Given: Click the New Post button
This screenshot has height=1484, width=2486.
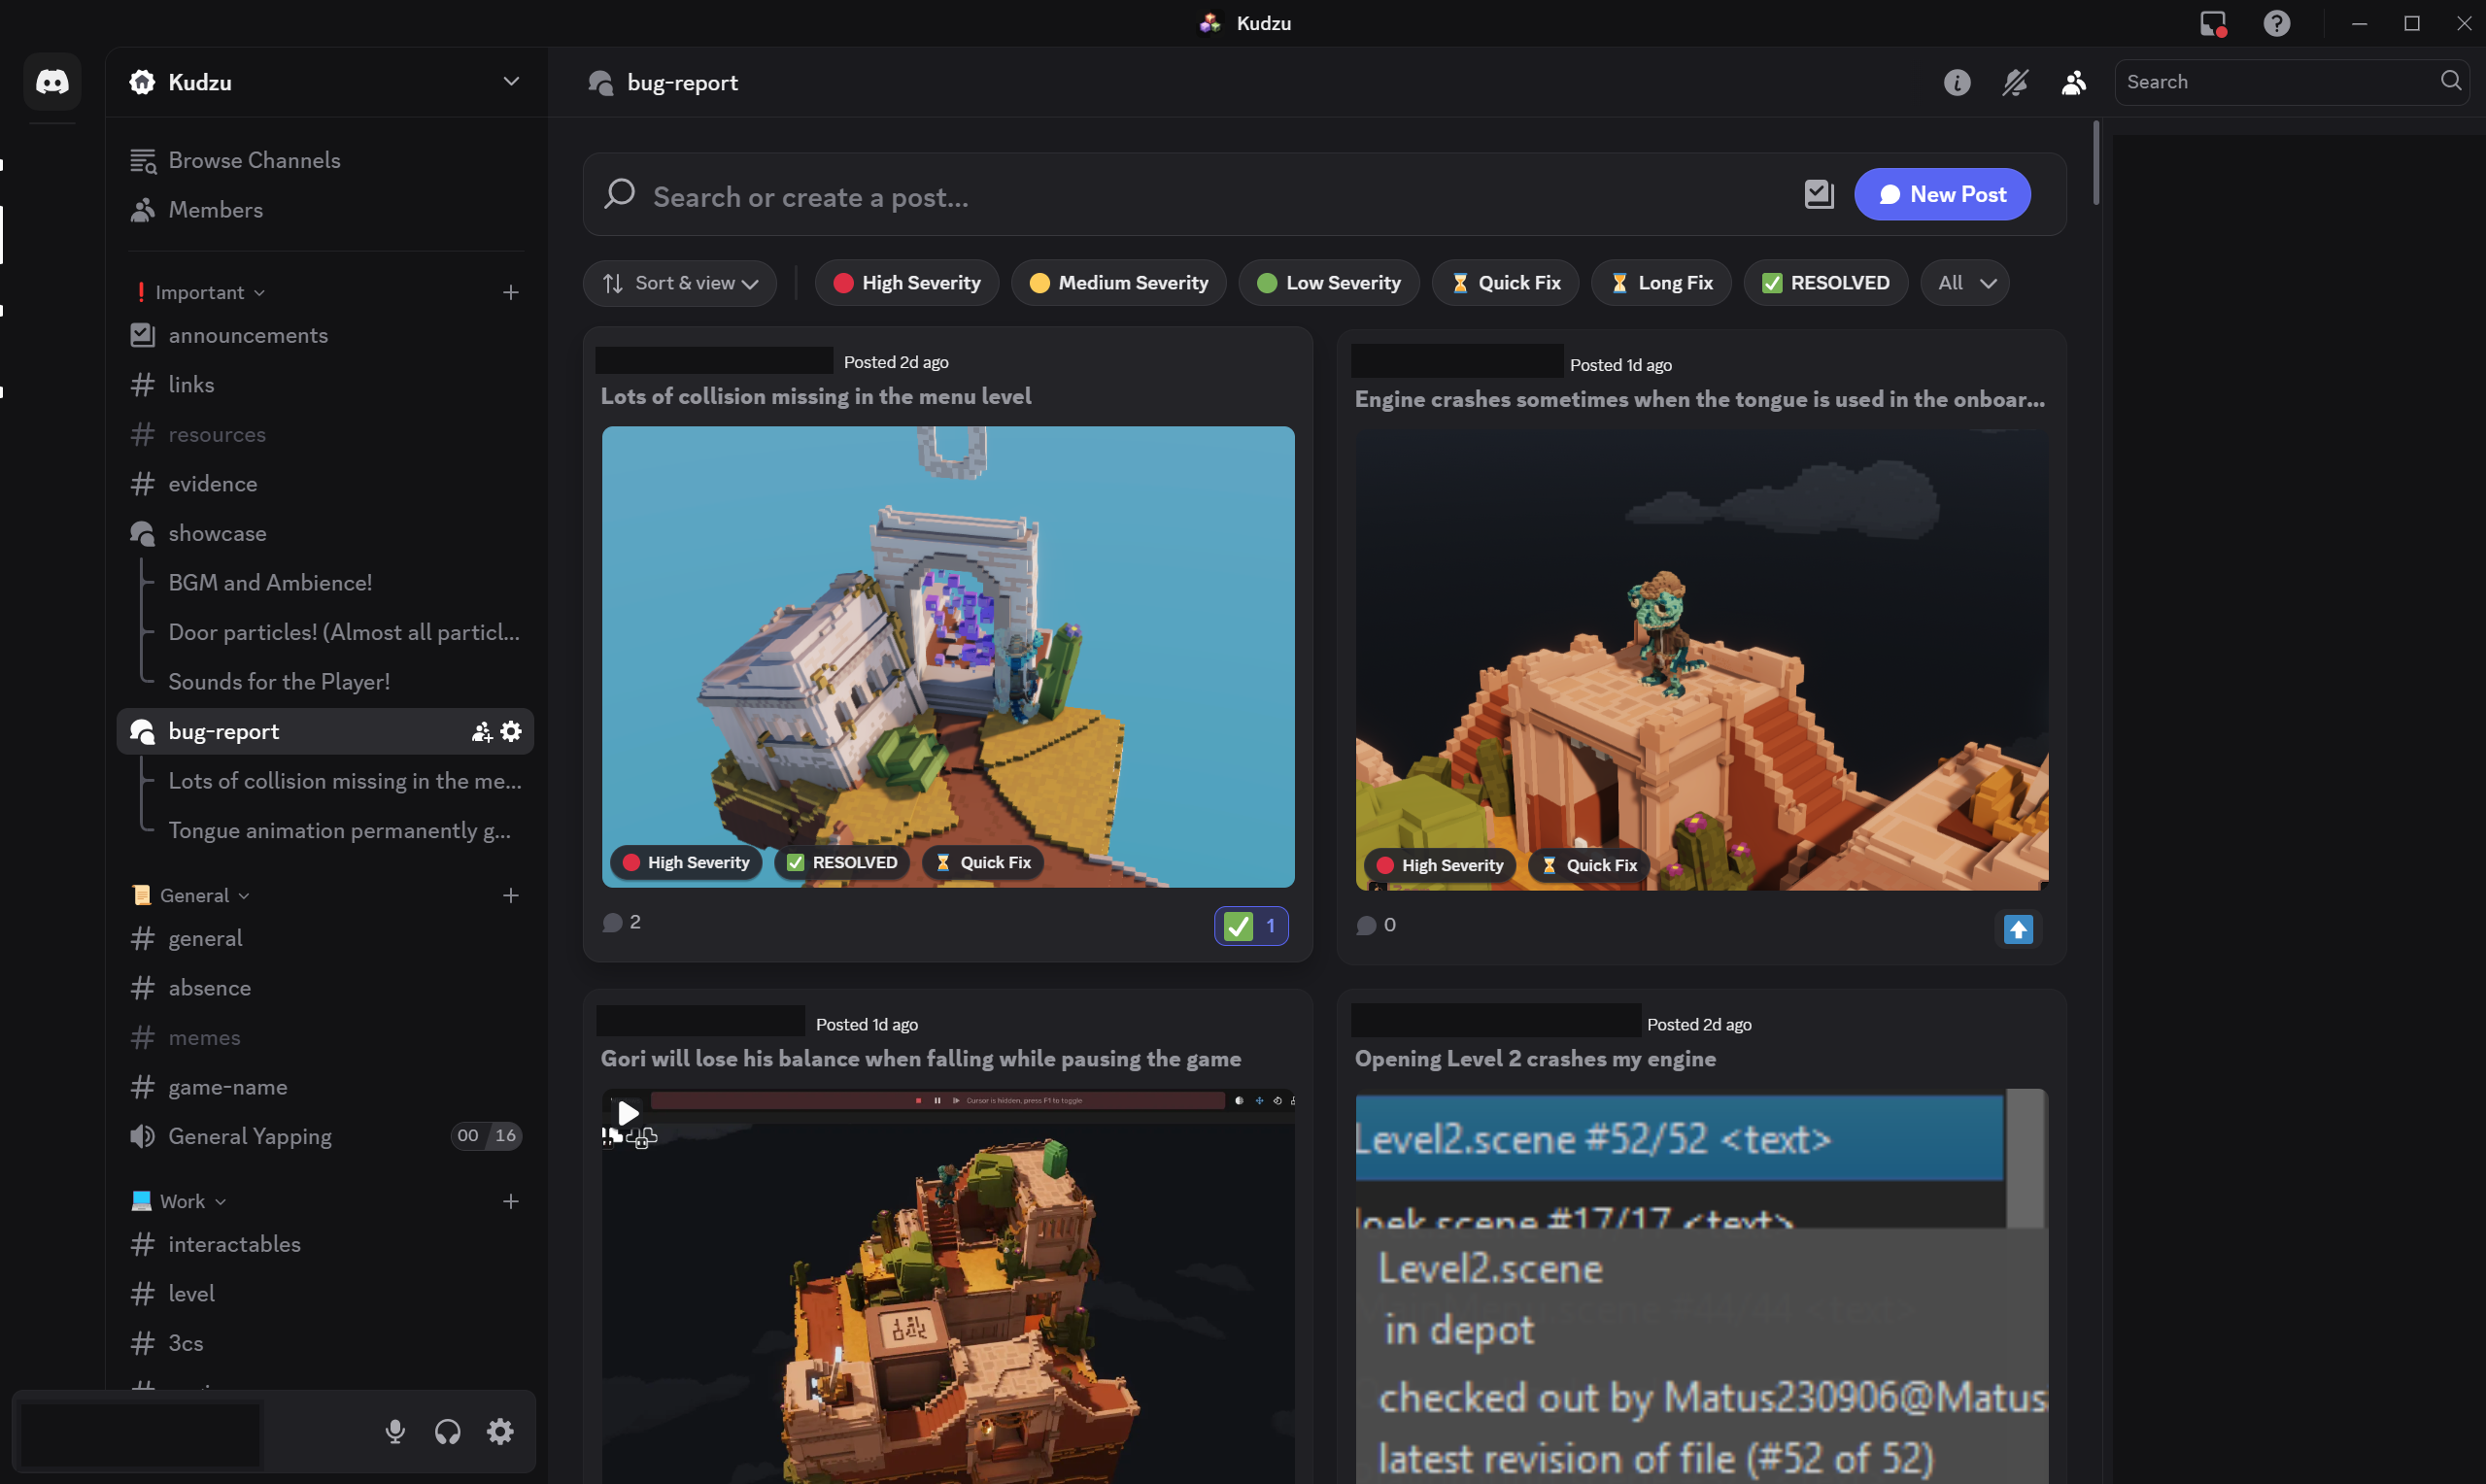Looking at the screenshot, I should 1942,194.
